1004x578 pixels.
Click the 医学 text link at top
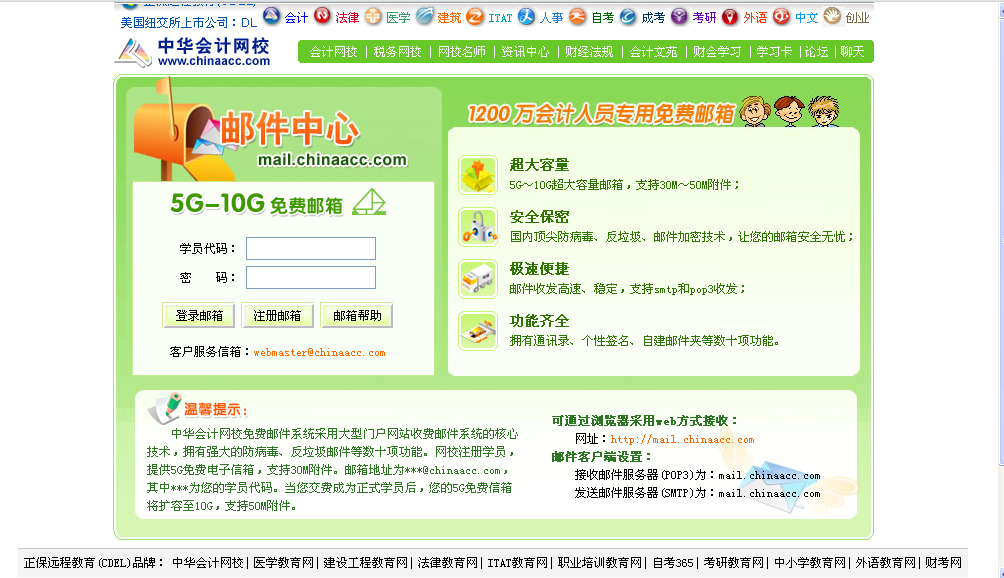[398, 18]
